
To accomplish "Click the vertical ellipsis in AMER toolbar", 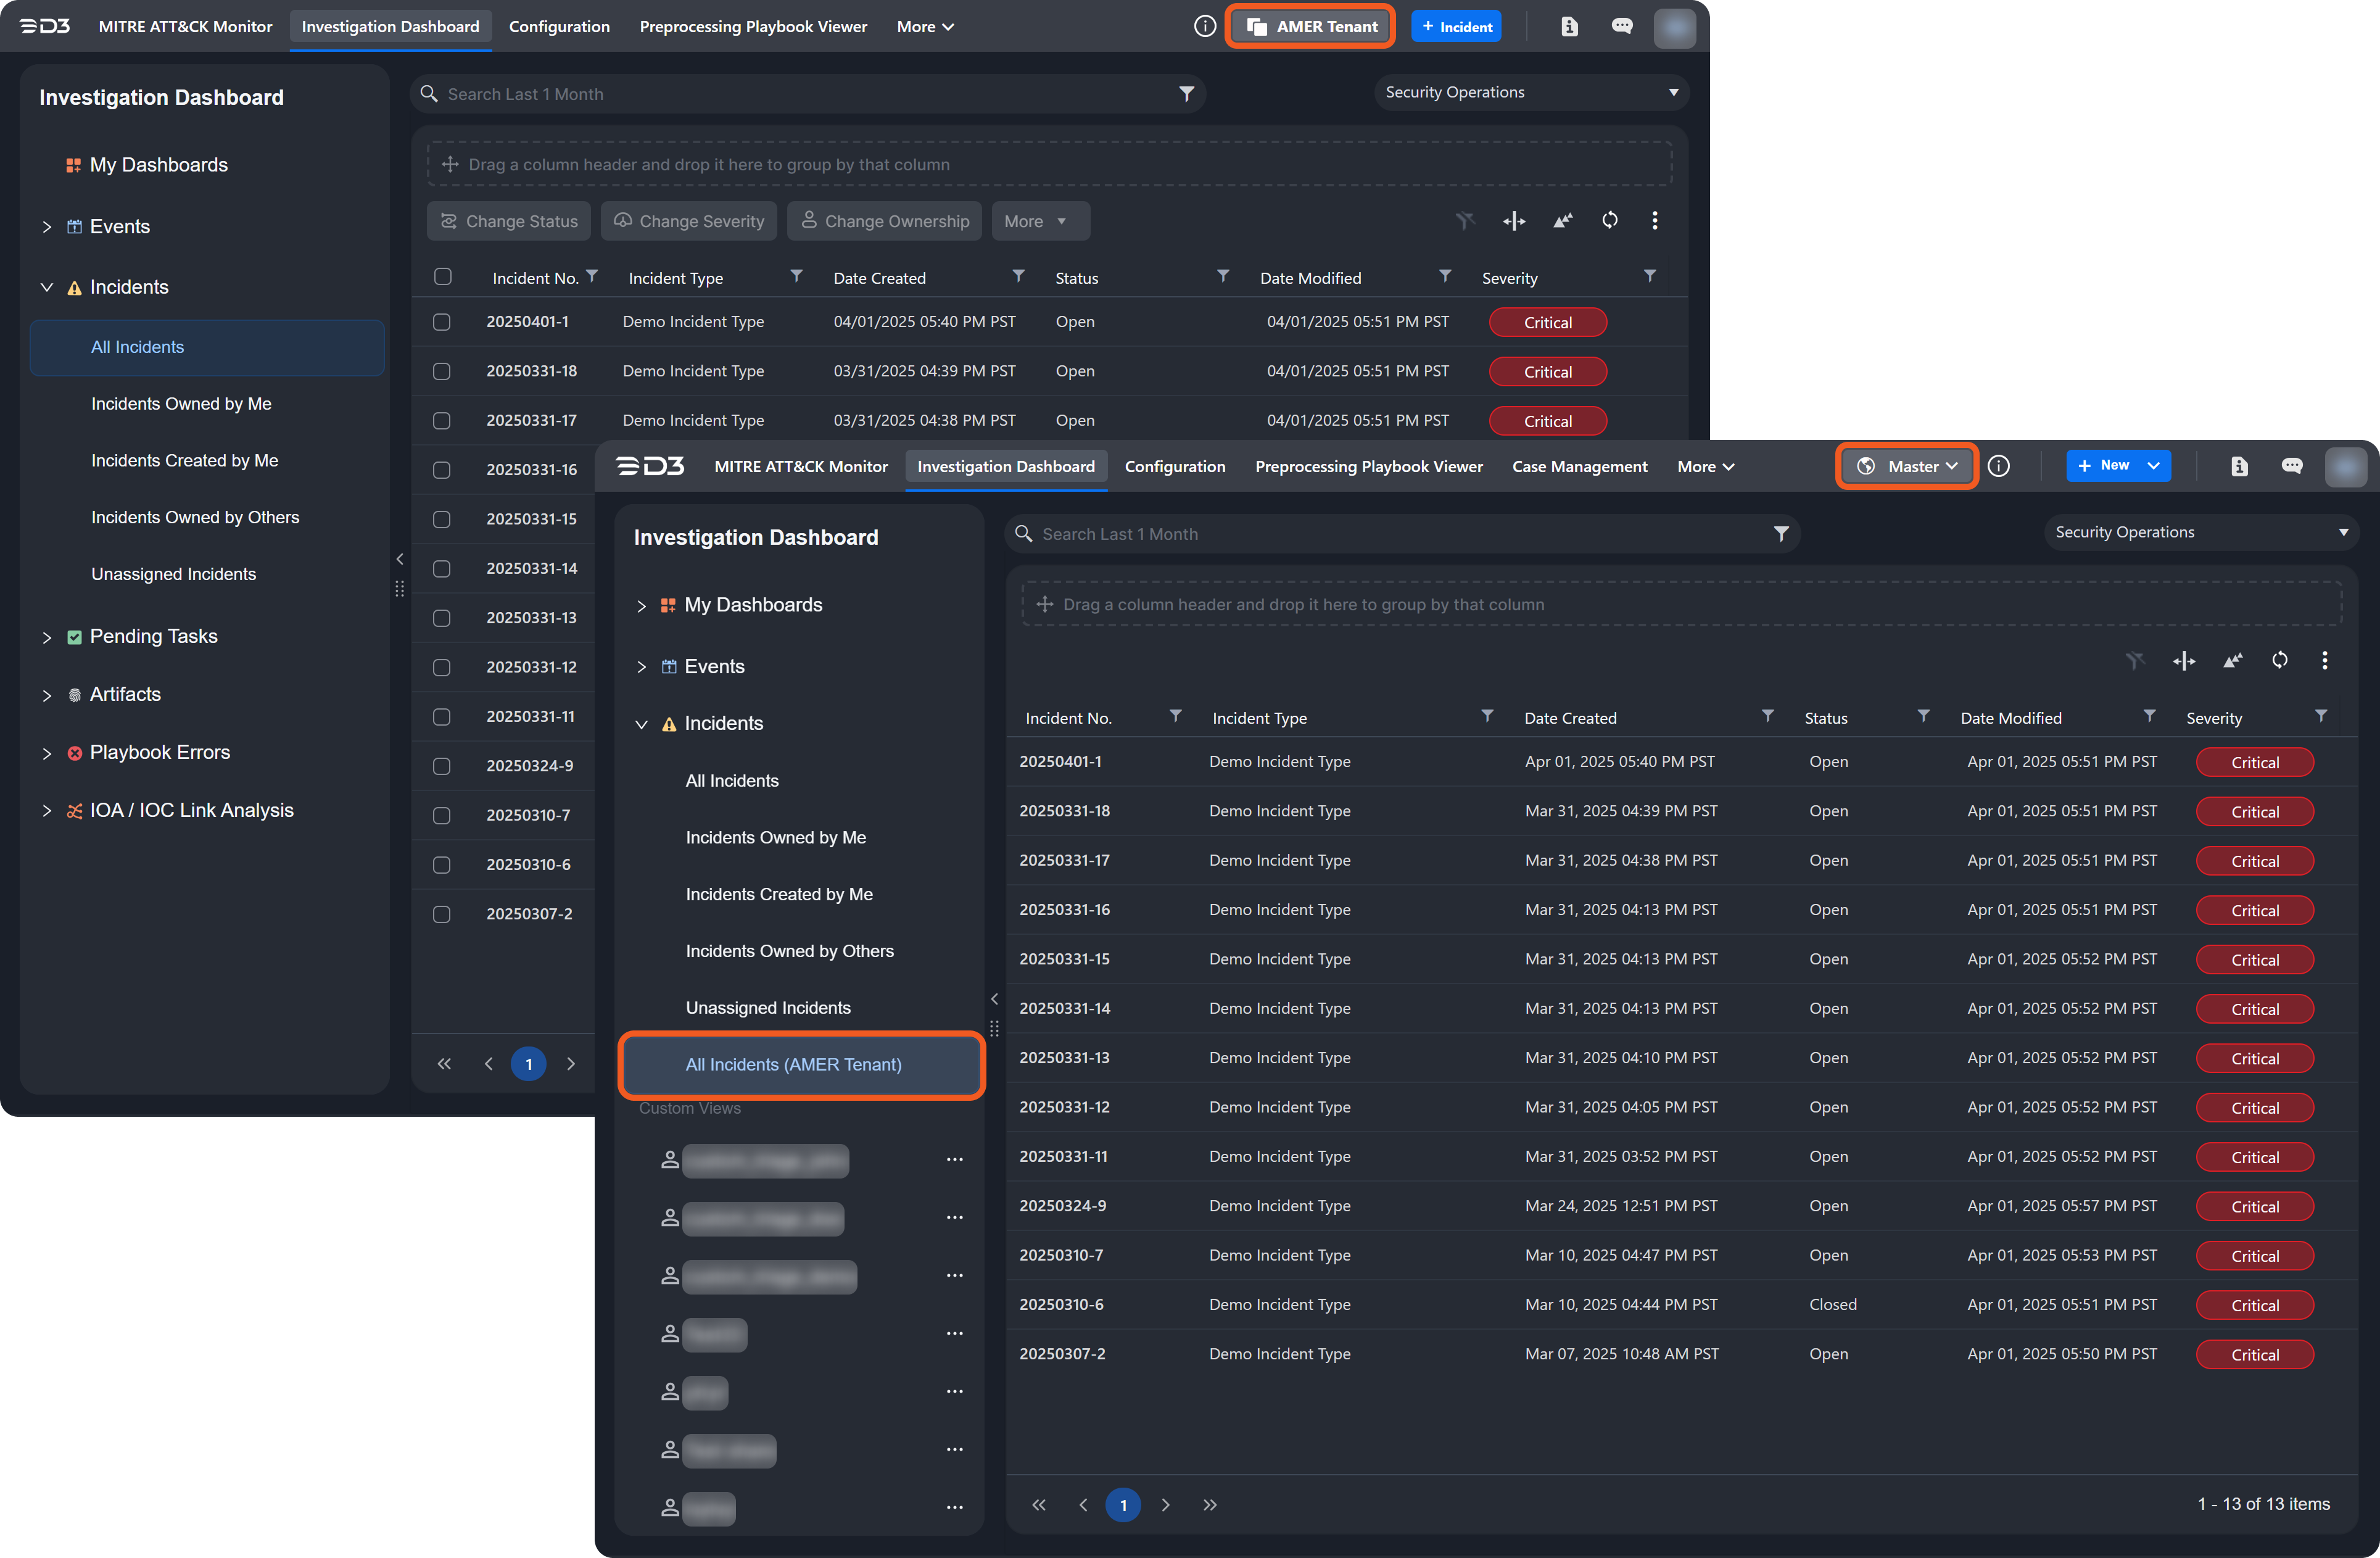I will tap(1654, 220).
